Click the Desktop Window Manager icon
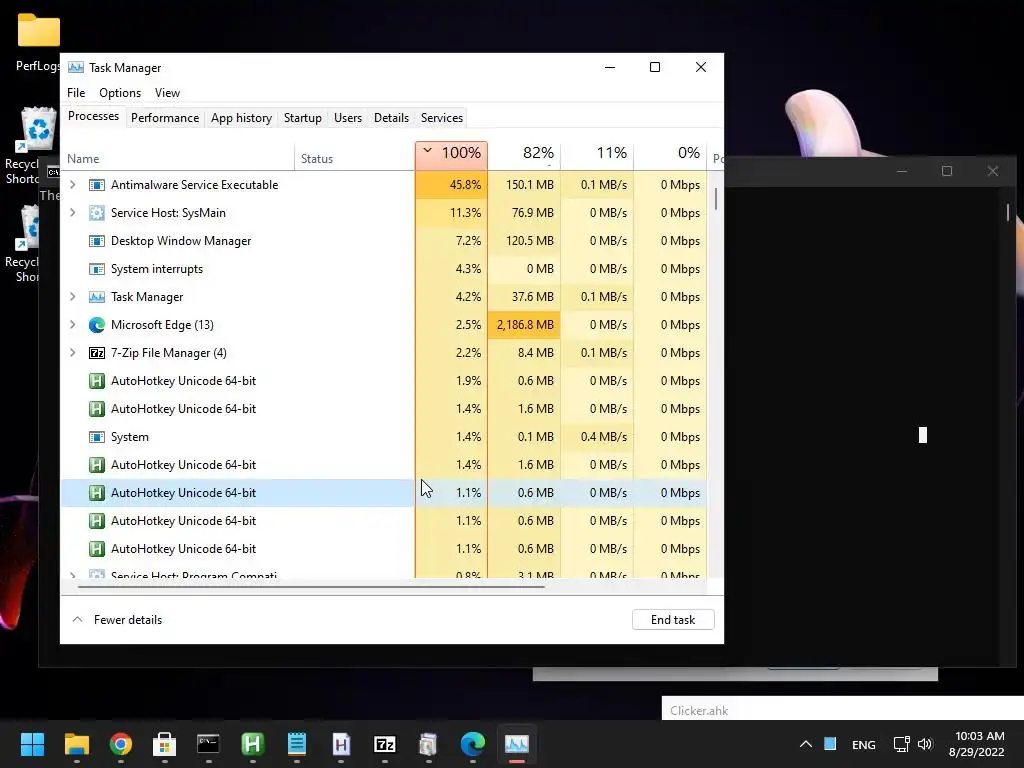 [97, 241]
